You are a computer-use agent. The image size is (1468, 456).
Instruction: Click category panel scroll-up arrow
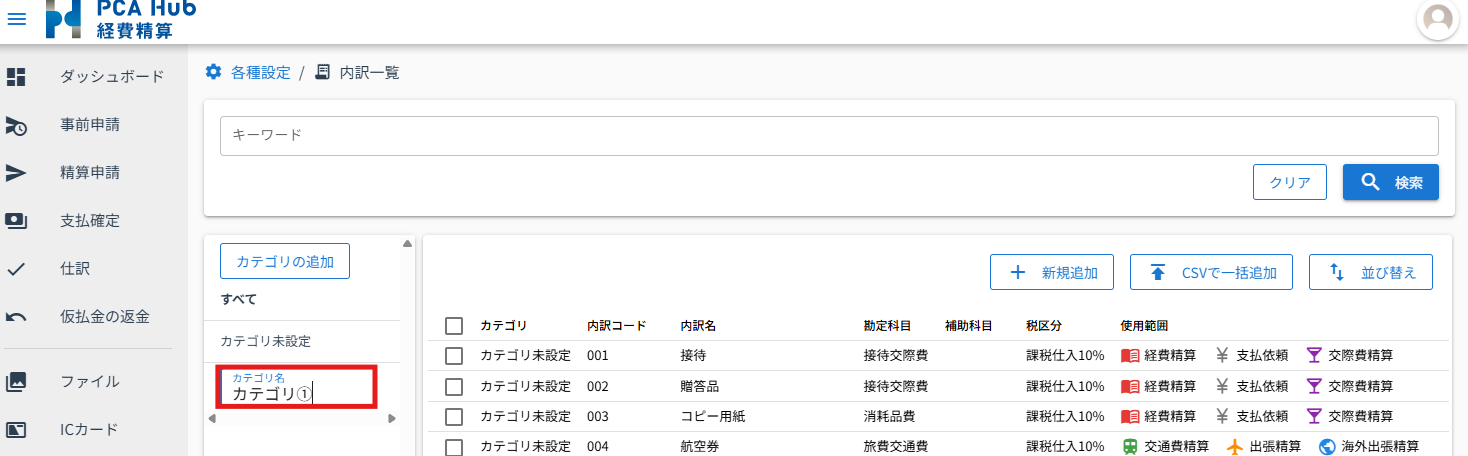(x=407, y=243)
